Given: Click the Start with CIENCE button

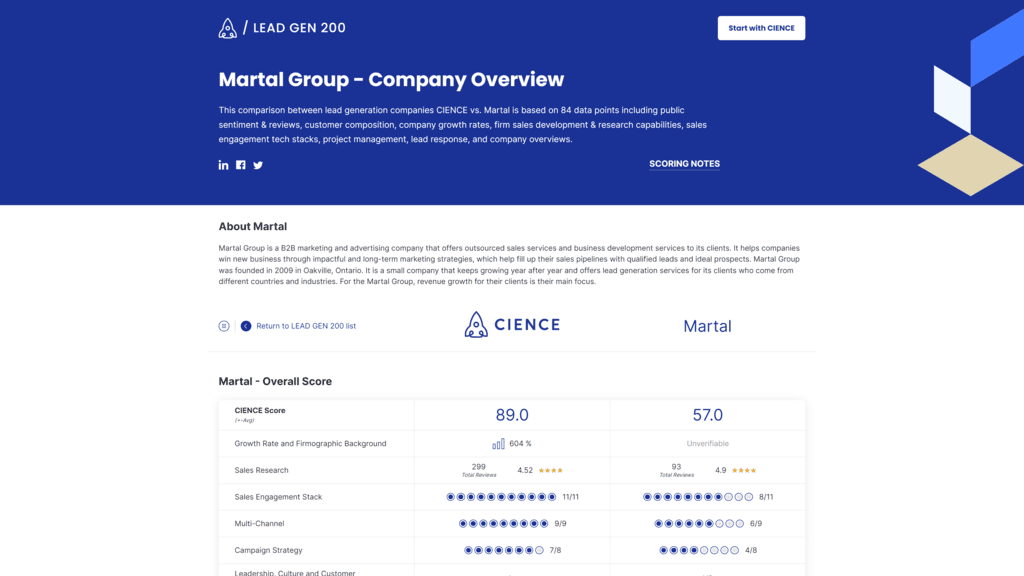Looking at the screenshot, I should tap(761, 28).
